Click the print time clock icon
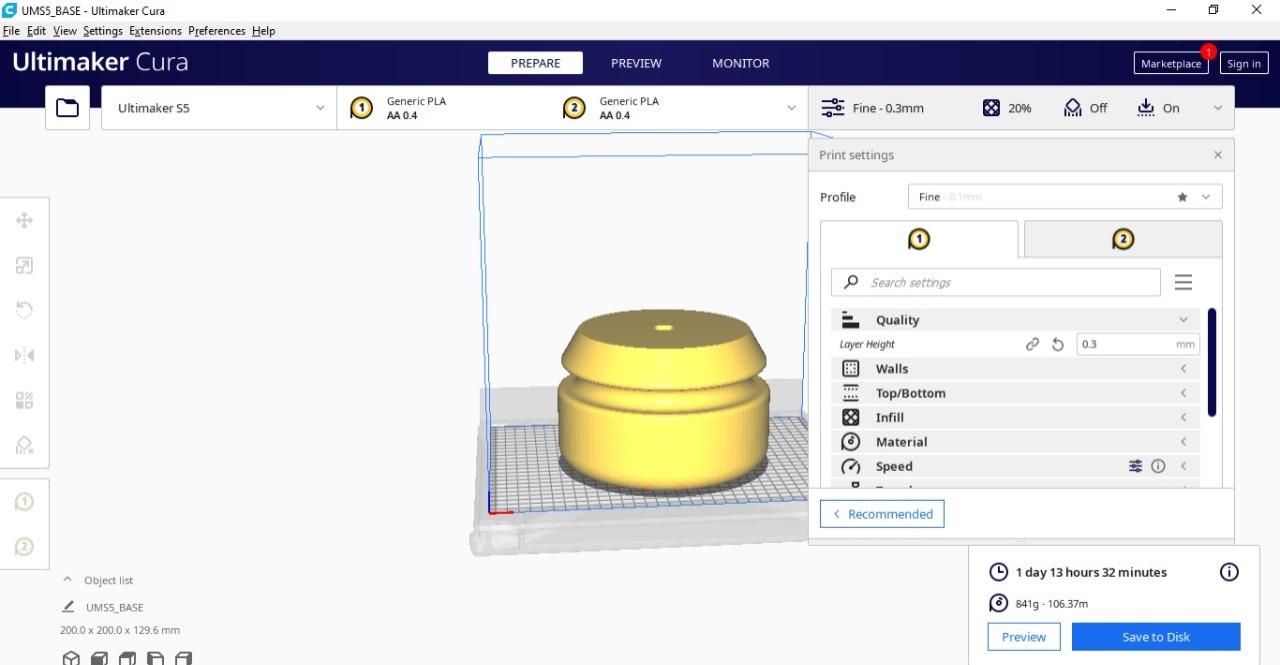 (998, 572)
